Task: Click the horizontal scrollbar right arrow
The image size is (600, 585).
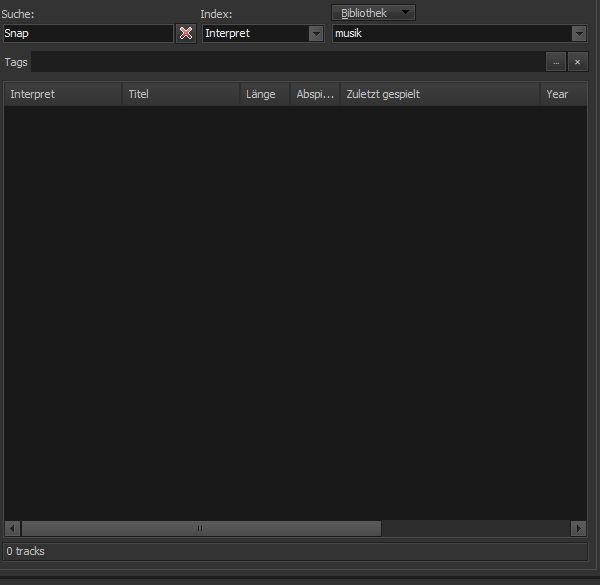Action: pos(579,528)
